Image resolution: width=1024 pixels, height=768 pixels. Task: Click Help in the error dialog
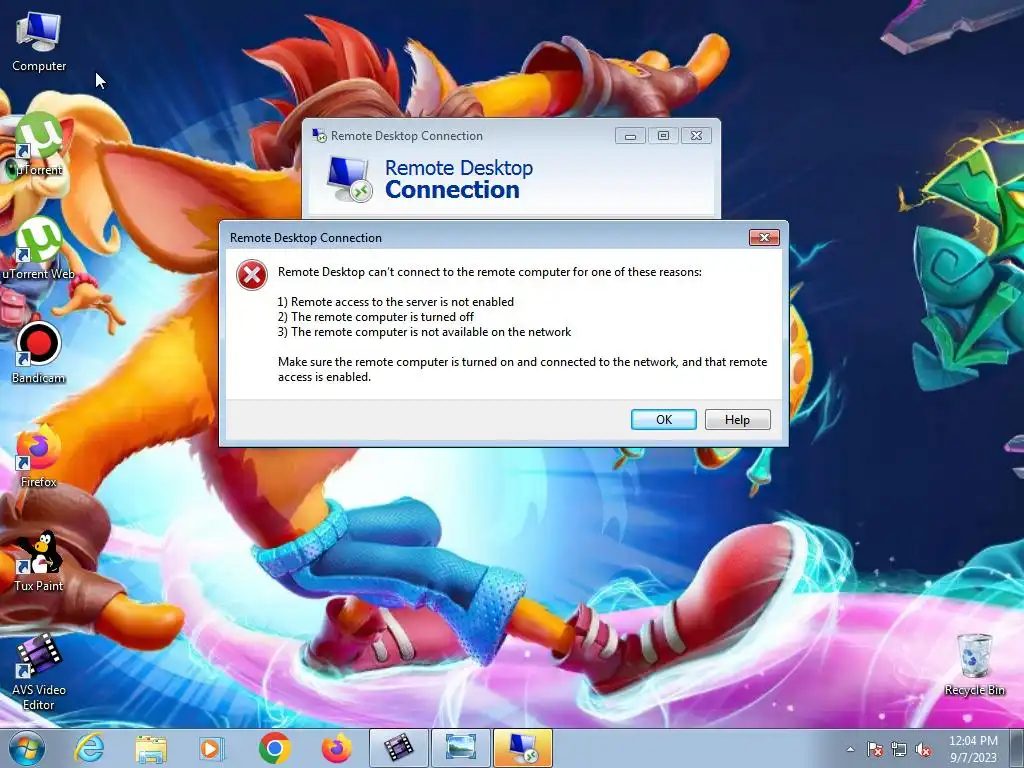[737, 419]
